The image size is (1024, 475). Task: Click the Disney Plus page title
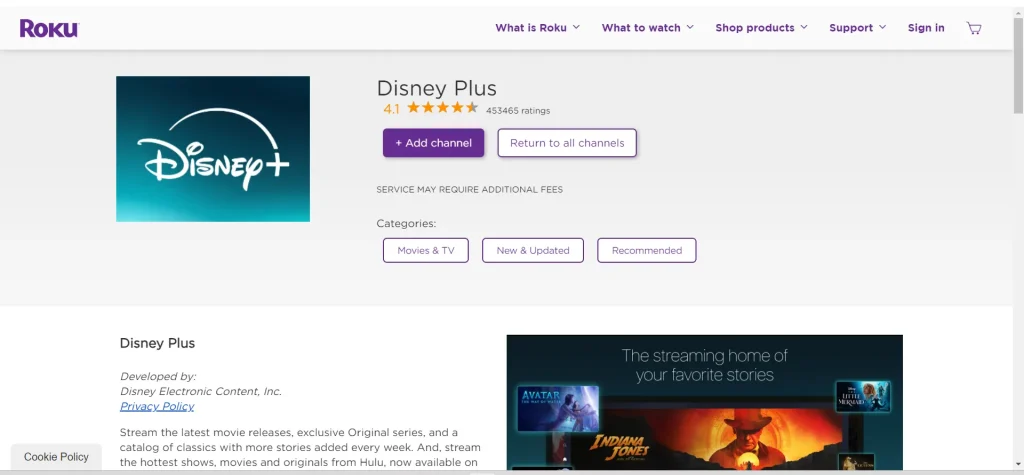coord(436,88)
